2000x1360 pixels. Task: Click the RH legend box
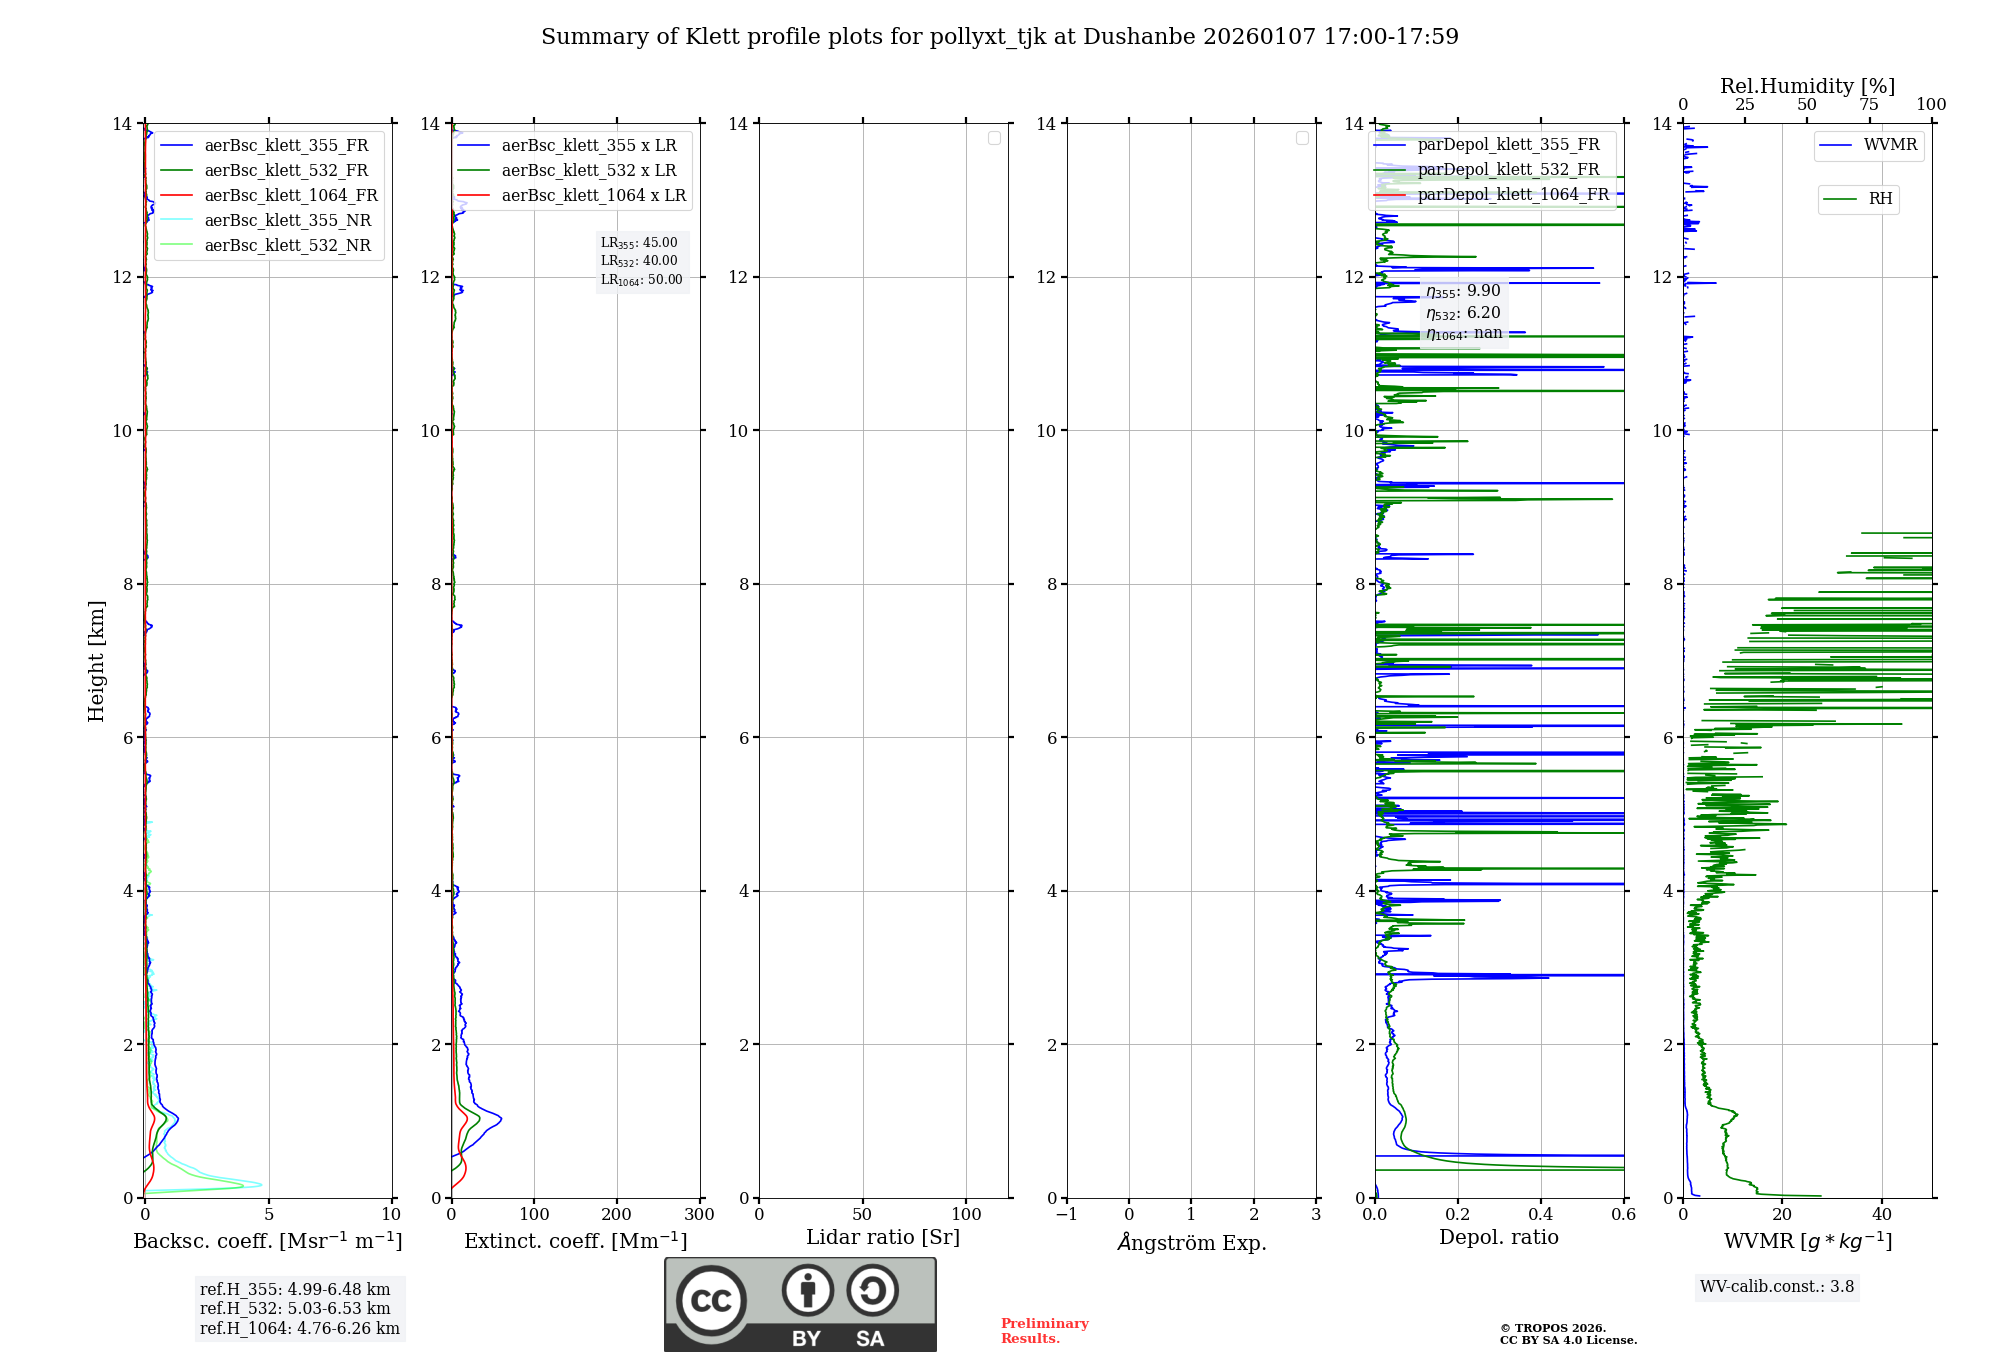point(1858,199)
